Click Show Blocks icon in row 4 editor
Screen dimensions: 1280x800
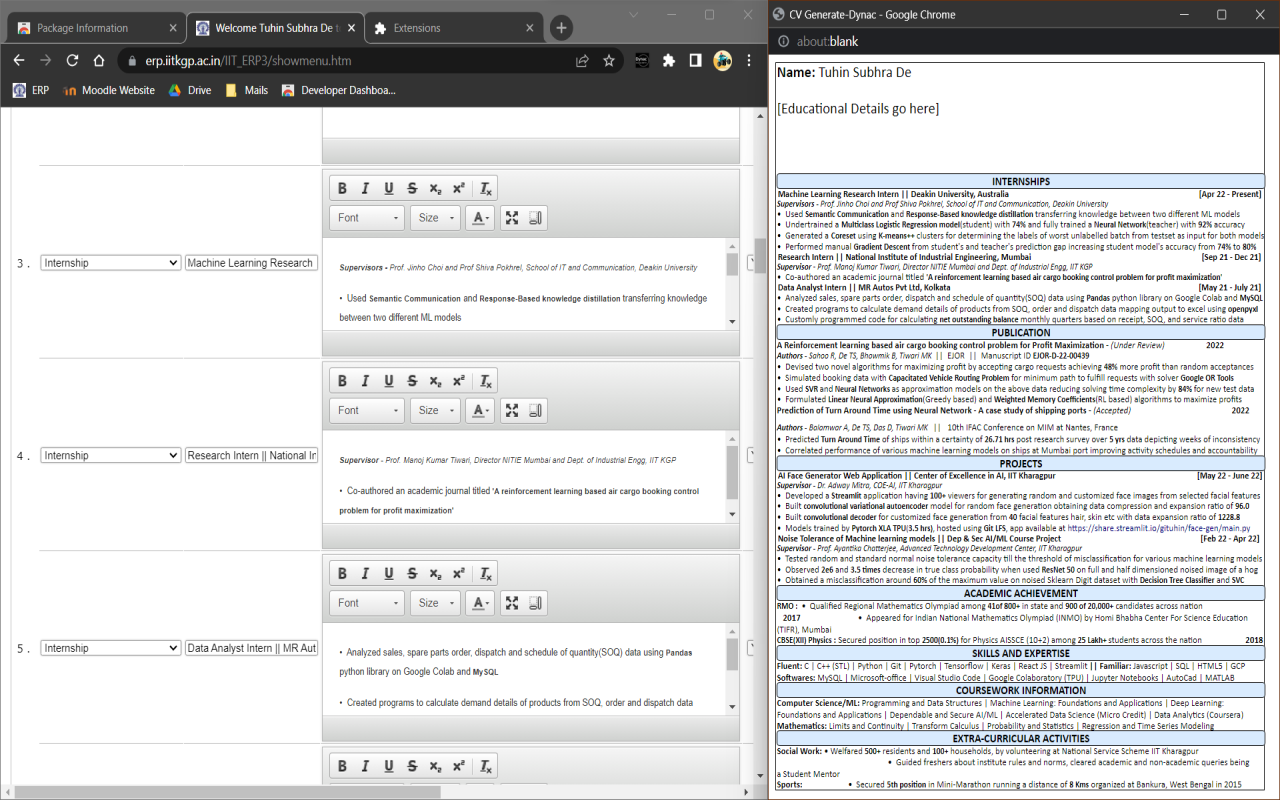[x=536, y=410]
